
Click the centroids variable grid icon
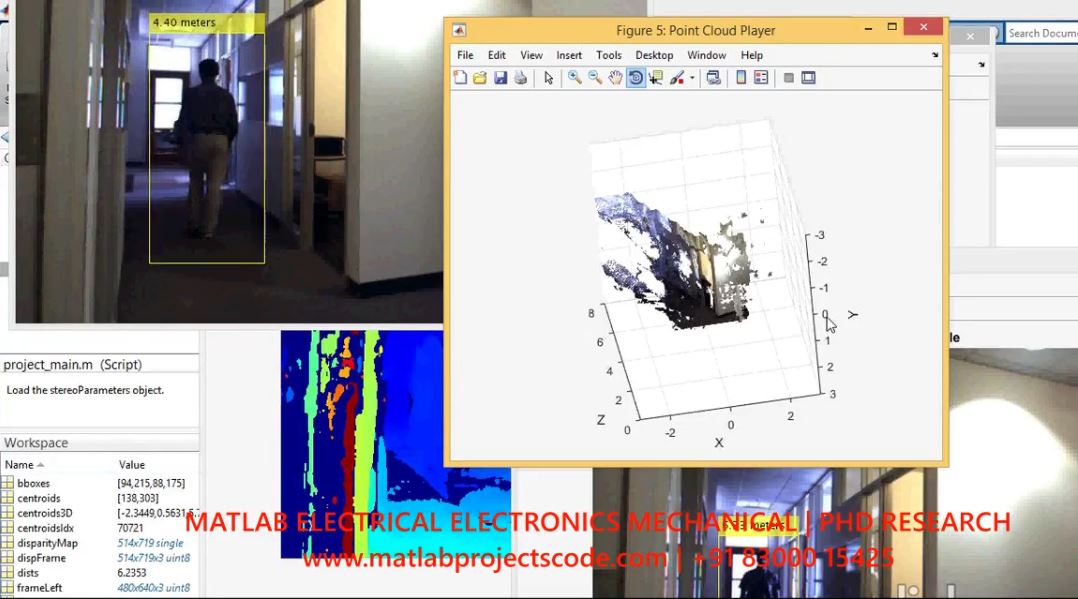click(x=8, y=499)
